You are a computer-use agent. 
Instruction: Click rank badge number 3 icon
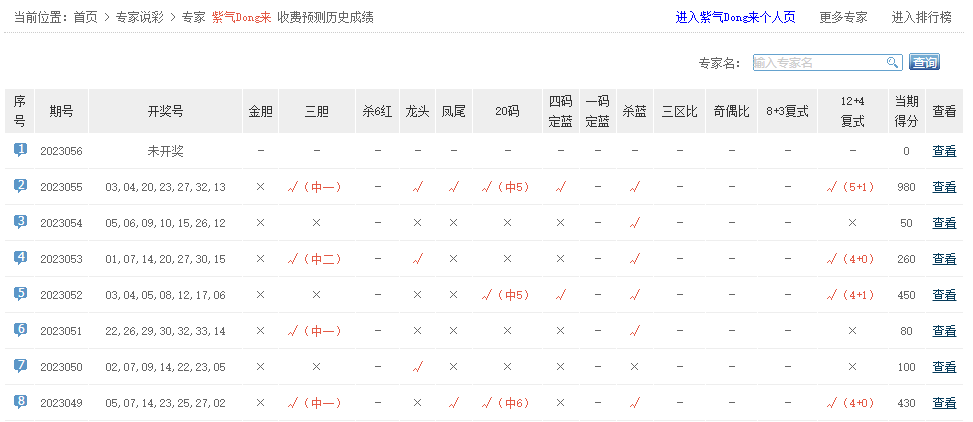[x=20, y=222]
